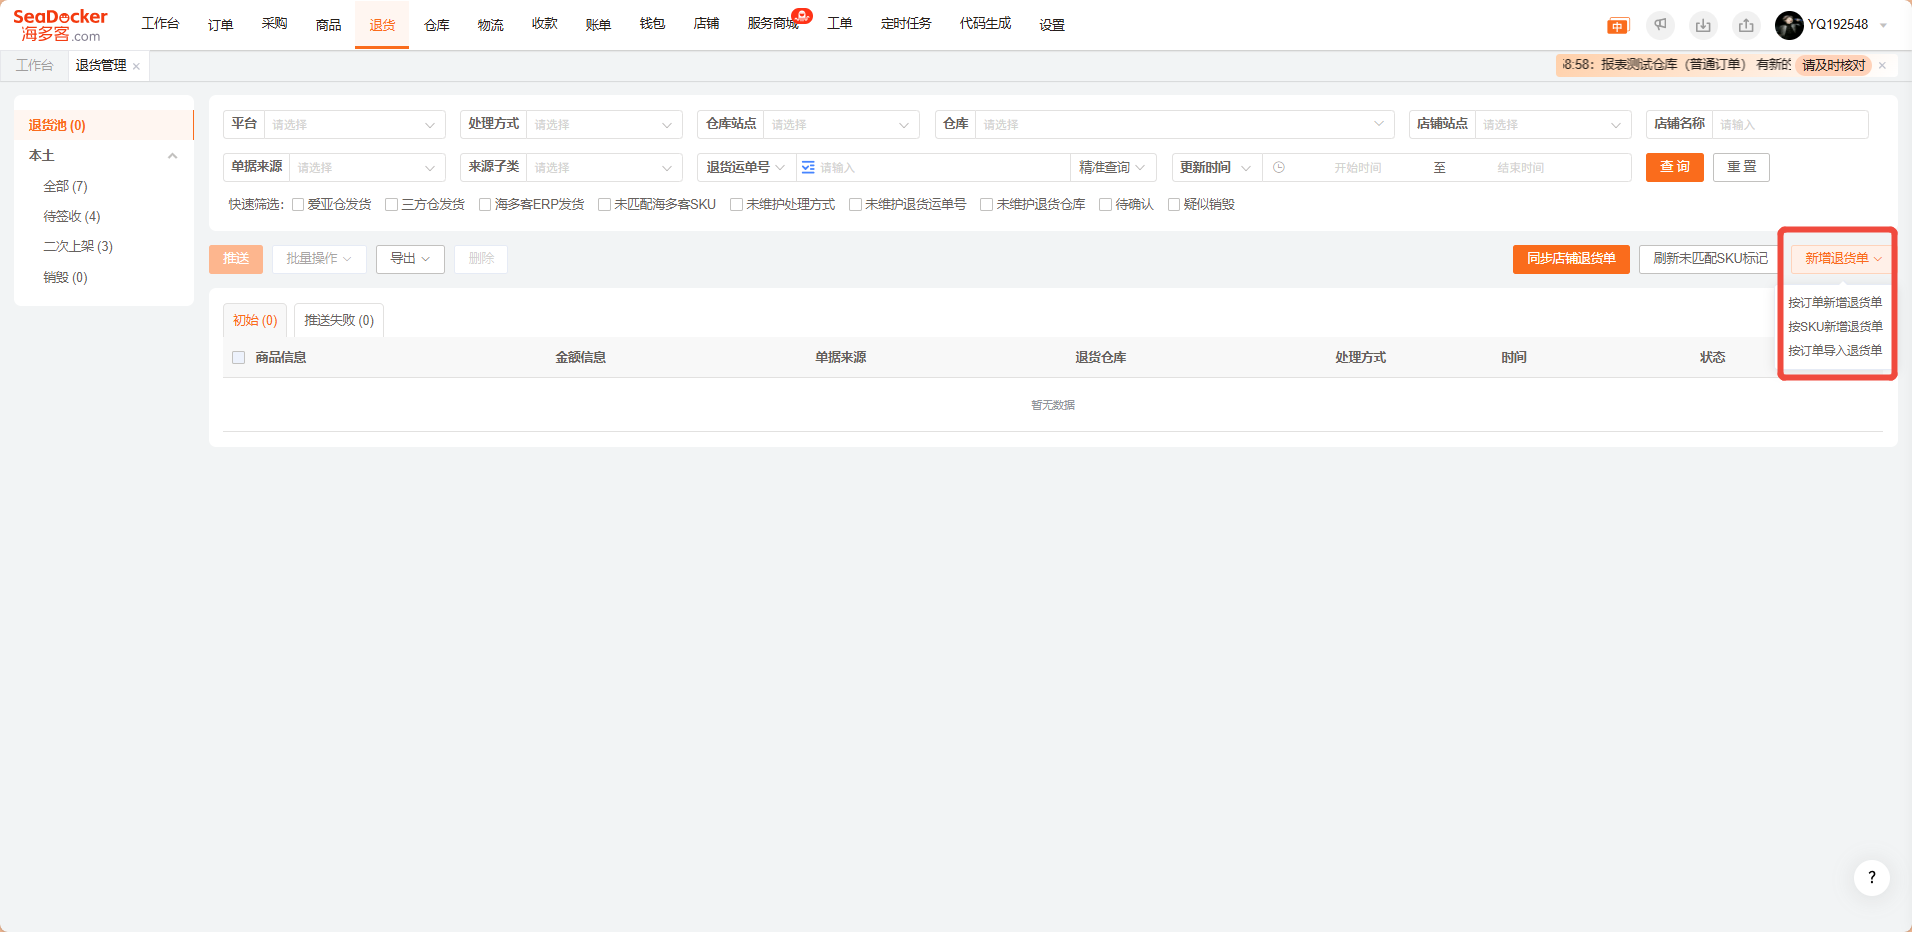
Task: Click the 结束时间 date input
Action: click(1520, 167)
